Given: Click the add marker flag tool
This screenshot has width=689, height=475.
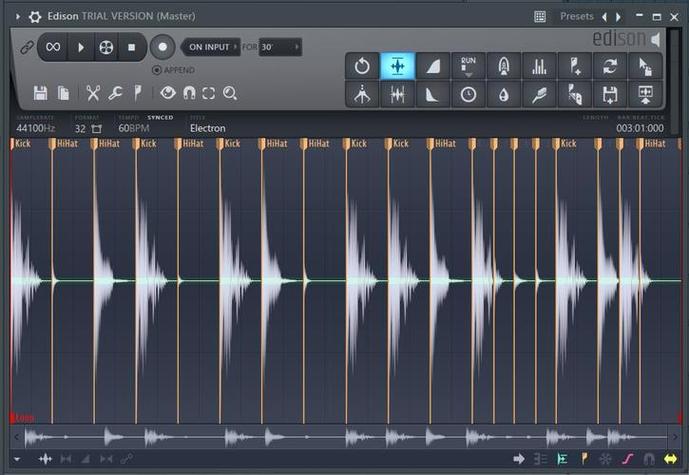Looking at the screenshot, I should pos(575,66).
